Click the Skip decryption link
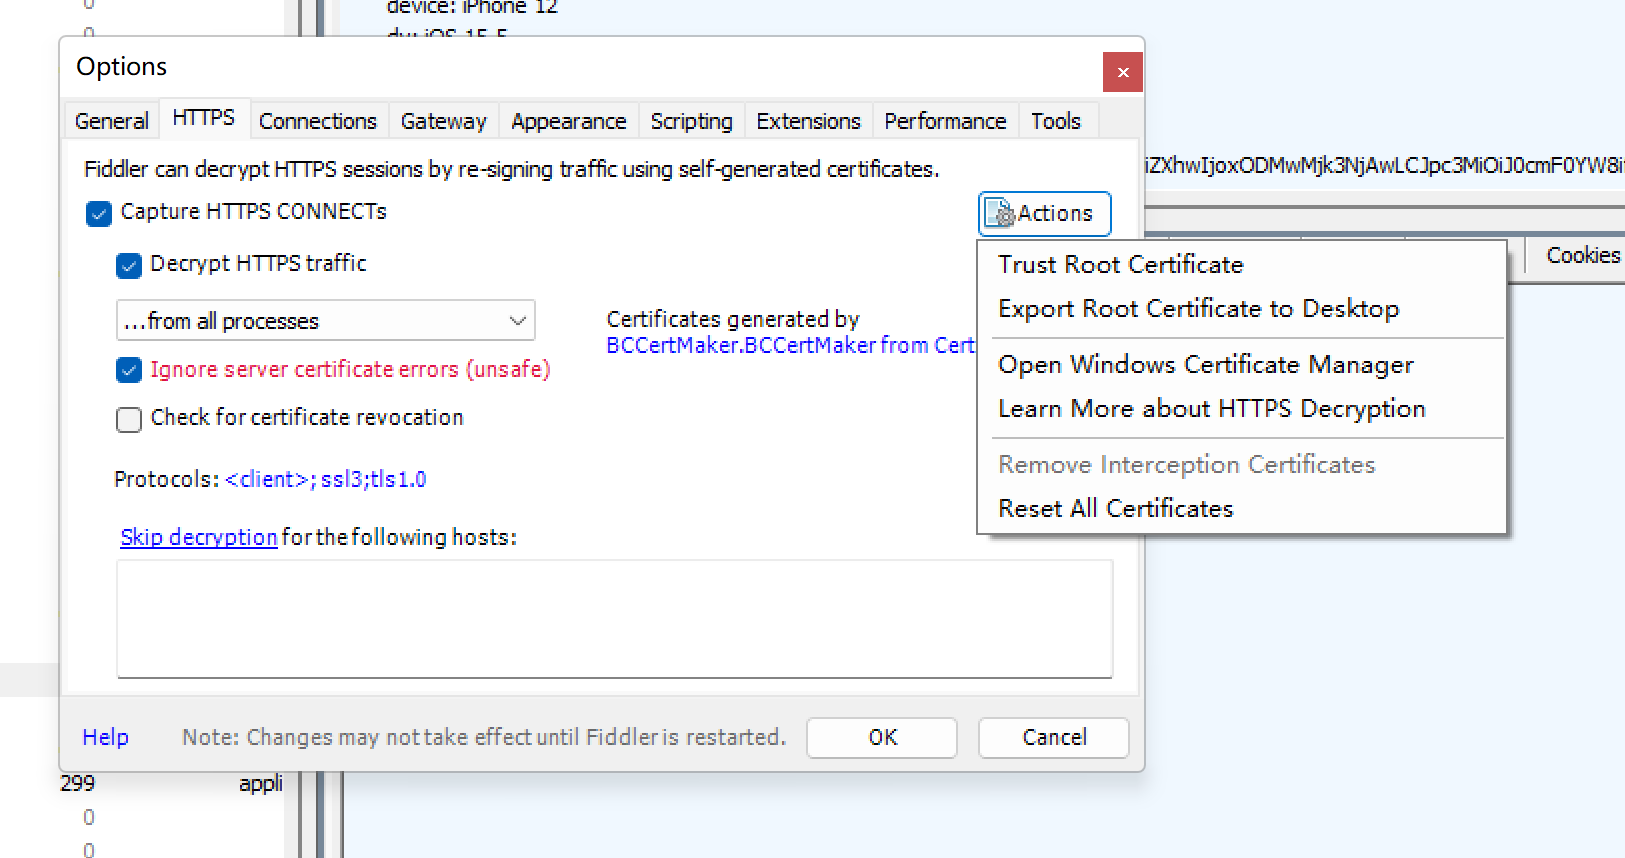 tap(198, 537)
